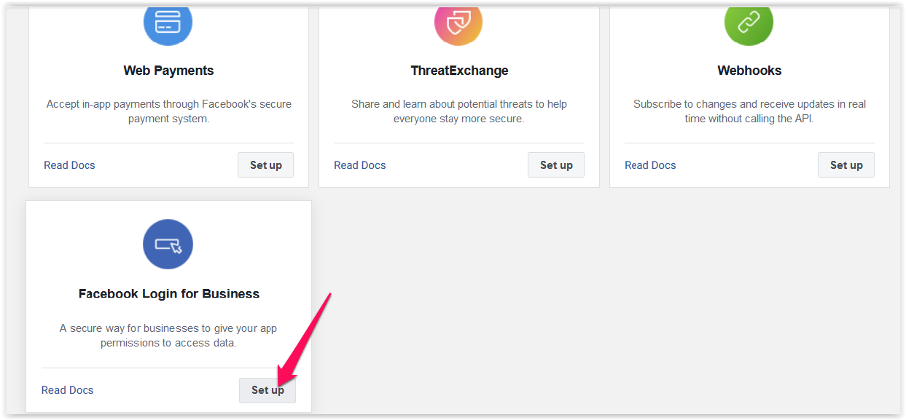
Task: Open Read Docs for Web Payments
Action: tap(70, 165)
